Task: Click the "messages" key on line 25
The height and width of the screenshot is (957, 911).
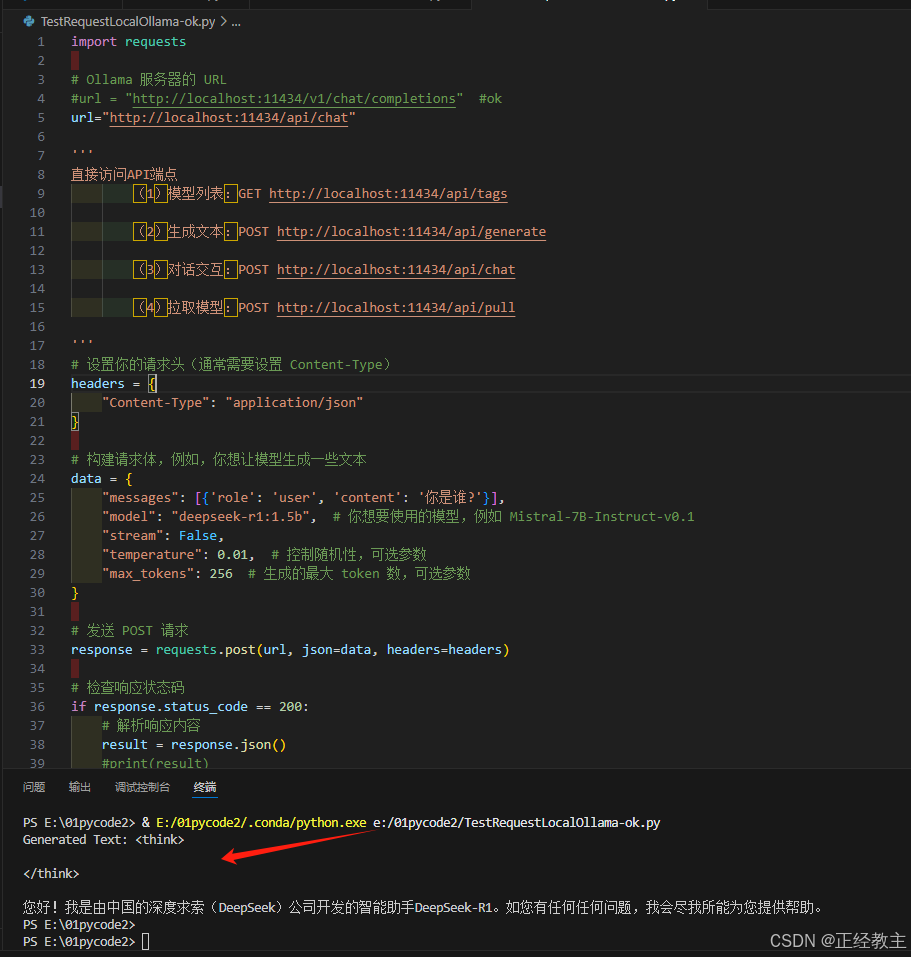Action: (140, 498)
